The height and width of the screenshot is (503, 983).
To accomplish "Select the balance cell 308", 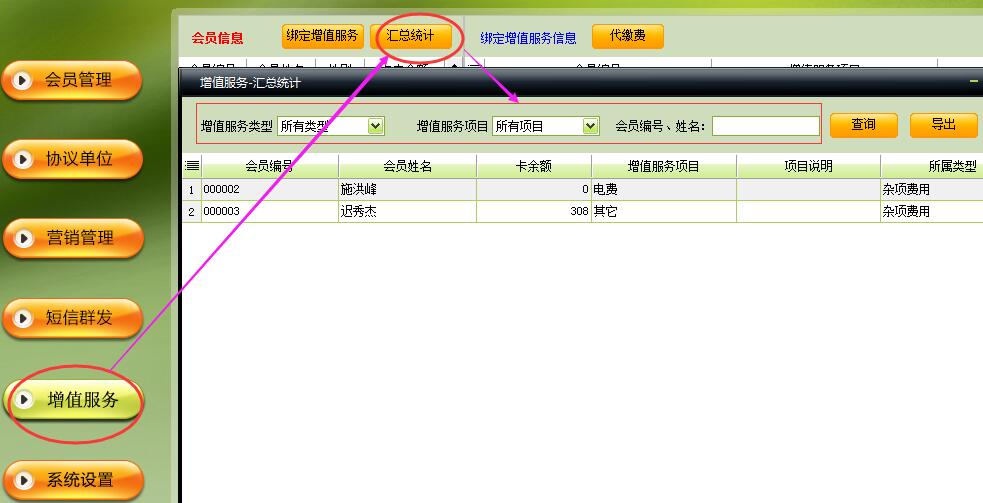I will click(x=534, y=211).
